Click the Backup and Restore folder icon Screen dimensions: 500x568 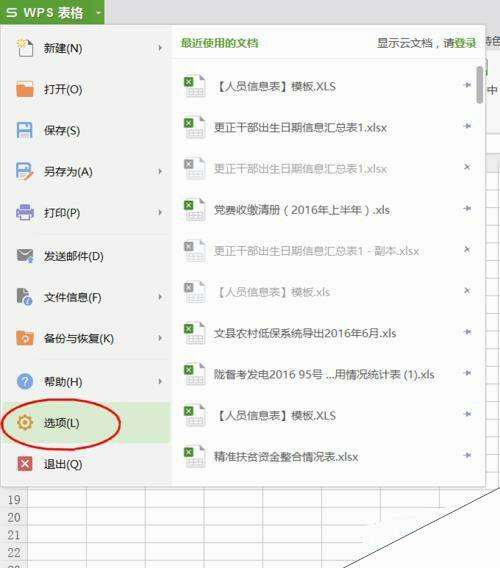(x=25, y=338)
